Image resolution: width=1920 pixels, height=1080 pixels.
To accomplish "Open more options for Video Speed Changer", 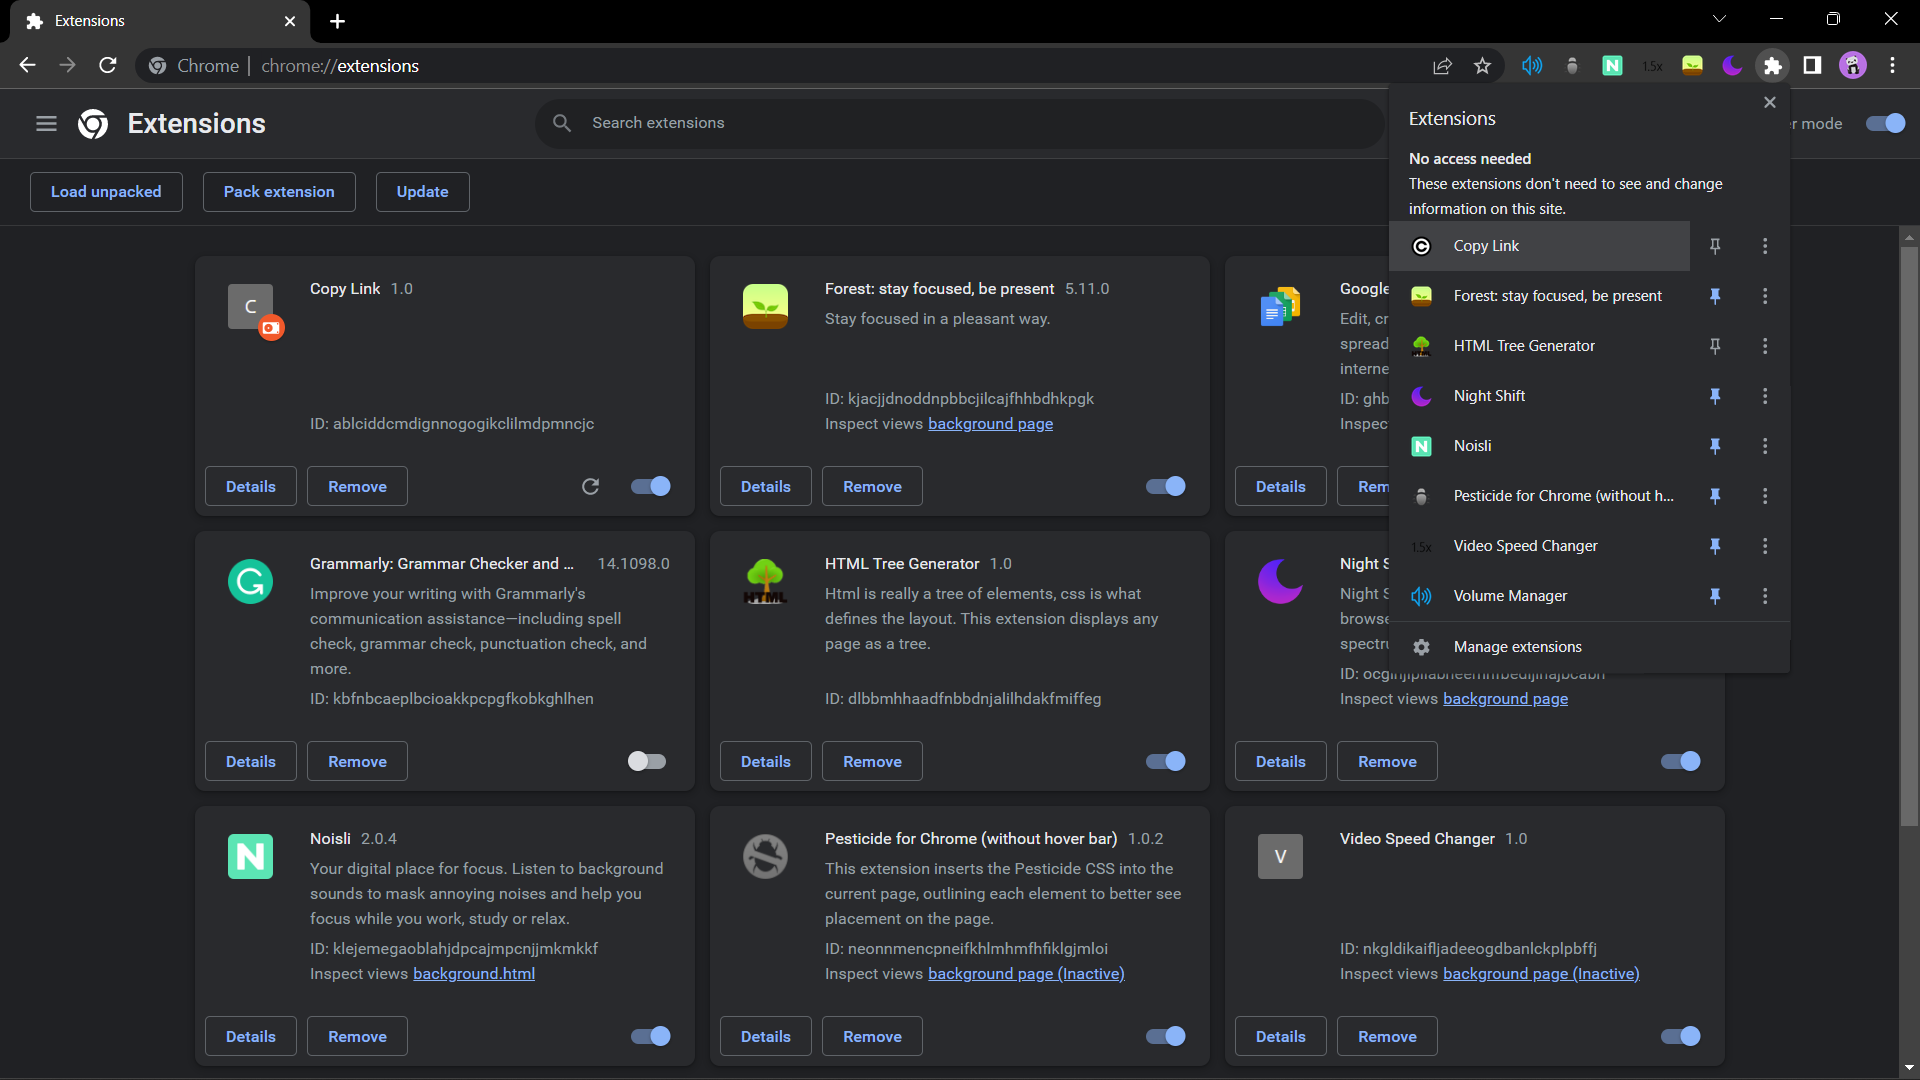I will (x=1765, y=546).
